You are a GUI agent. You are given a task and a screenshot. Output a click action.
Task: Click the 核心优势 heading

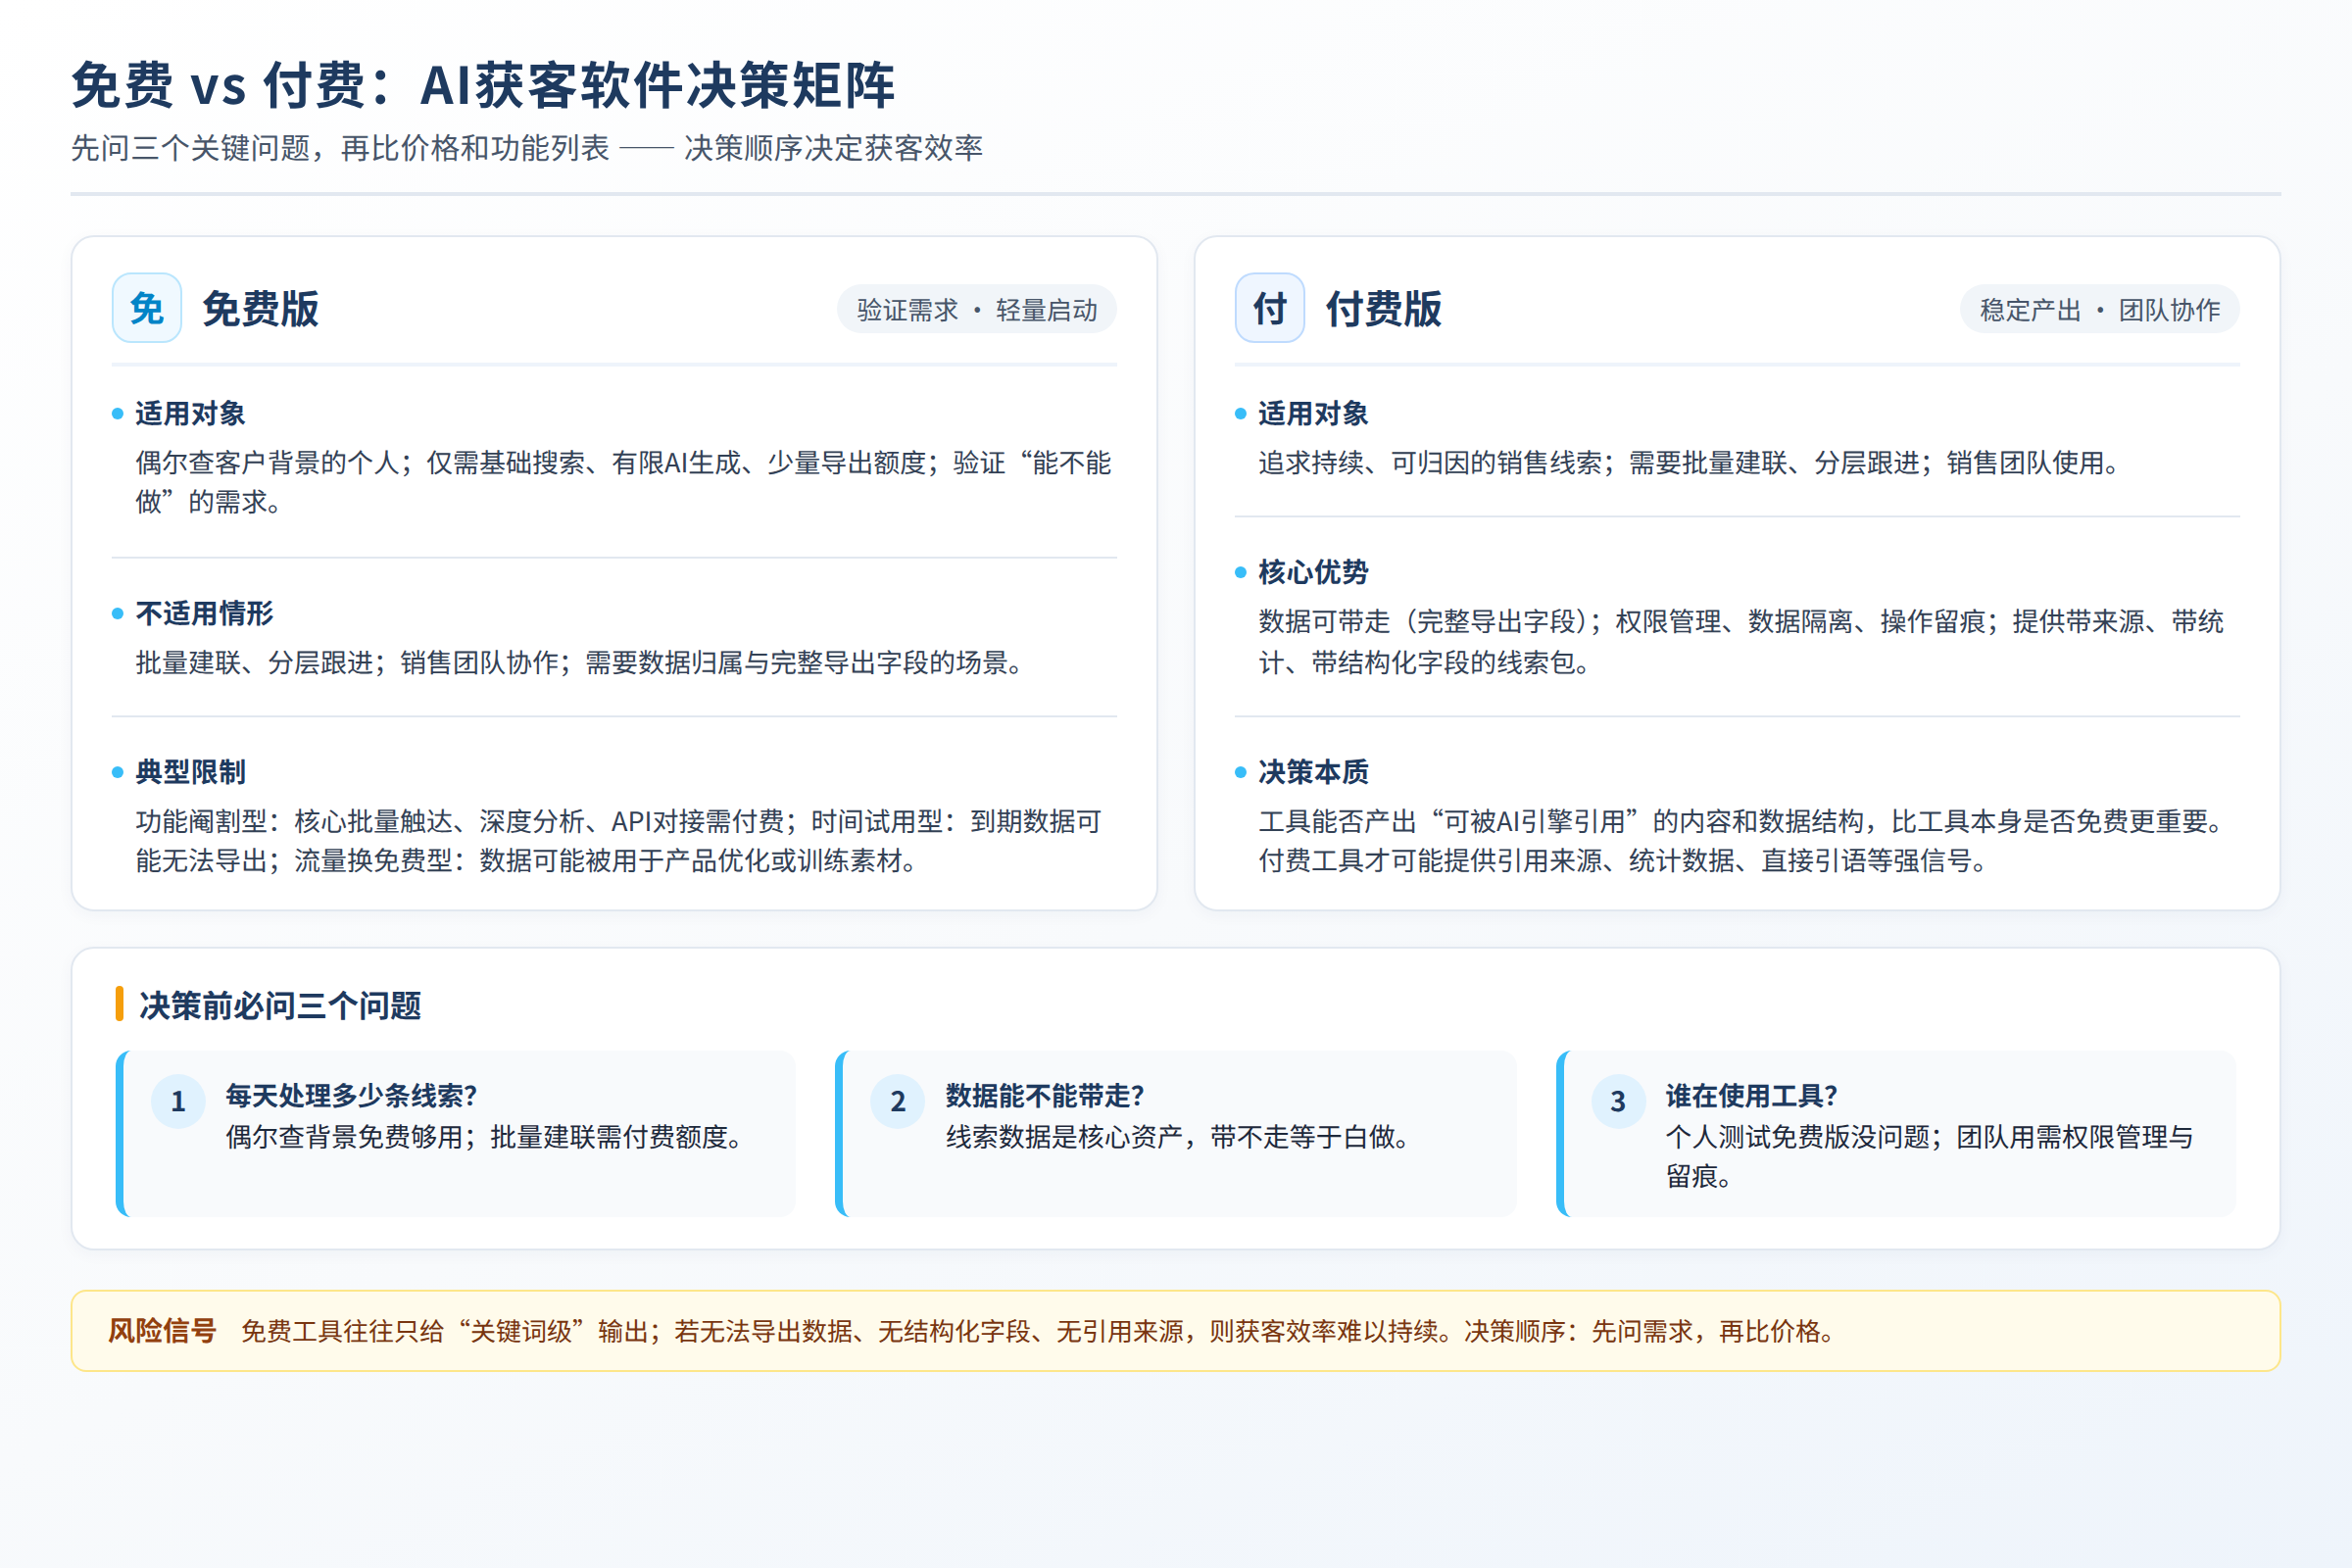1313,572
